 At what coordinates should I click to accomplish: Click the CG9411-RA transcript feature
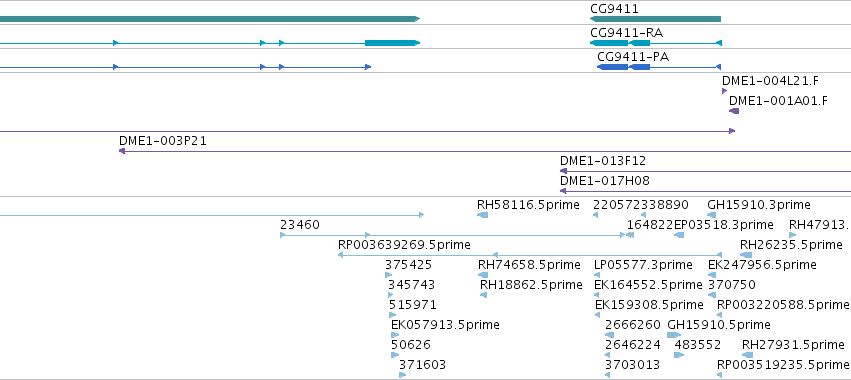click(656, 43)
